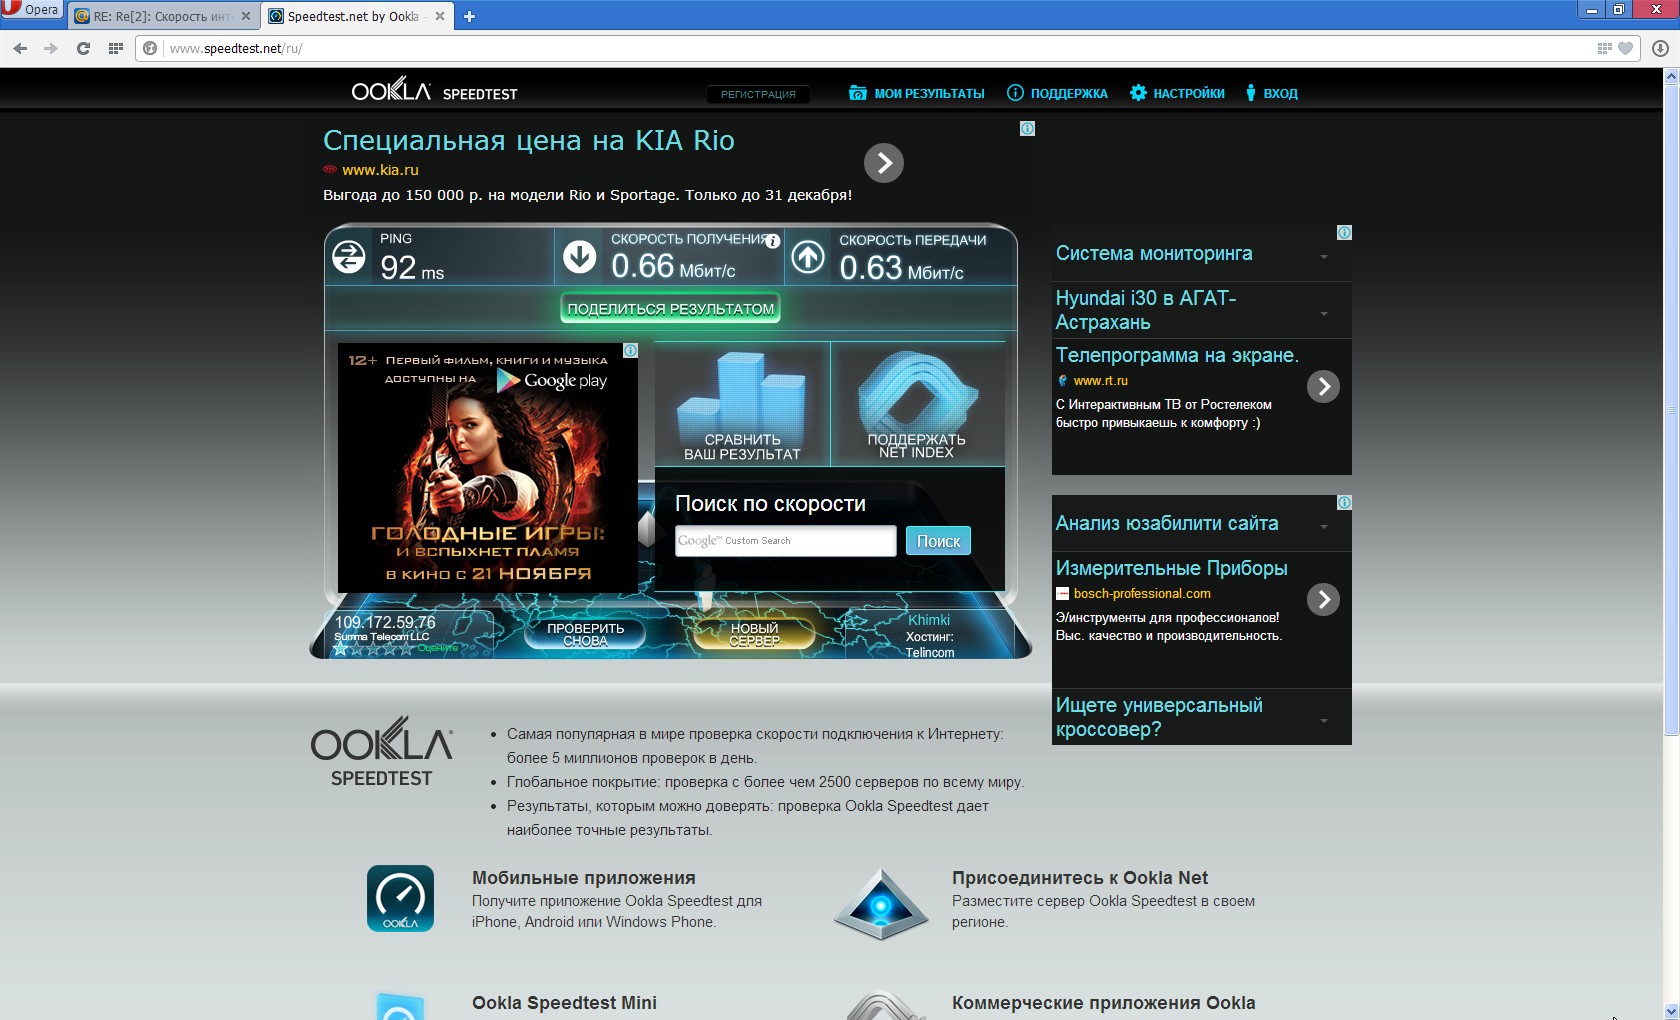Click AdChoices icon on lower right ad block
The height and width of the screenshot is (1020, 1680).
1344,502
